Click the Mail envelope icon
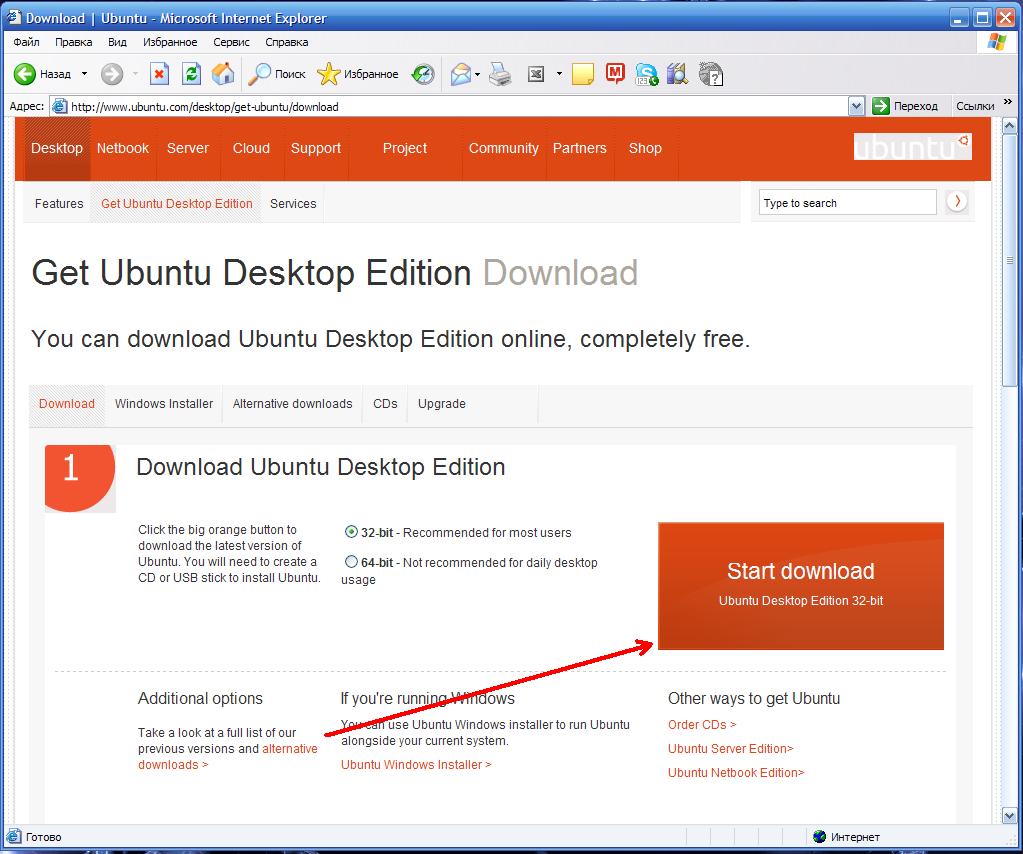The image size is (1023, 854). (x=461, y=74)
